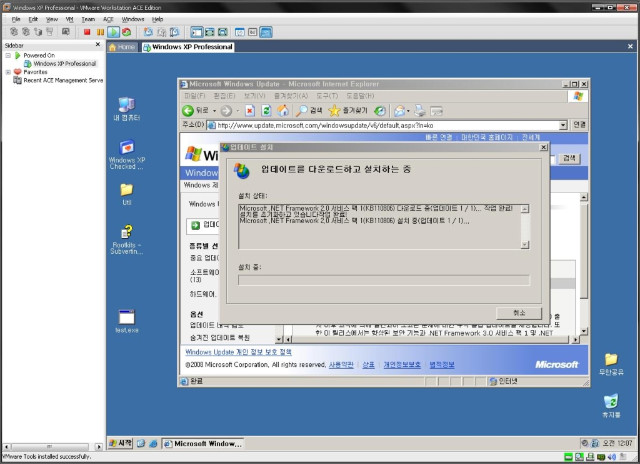Click the 검색 button on Windows Update page
This screenshot has width=640, height=464.
click(x=569, y=158)
